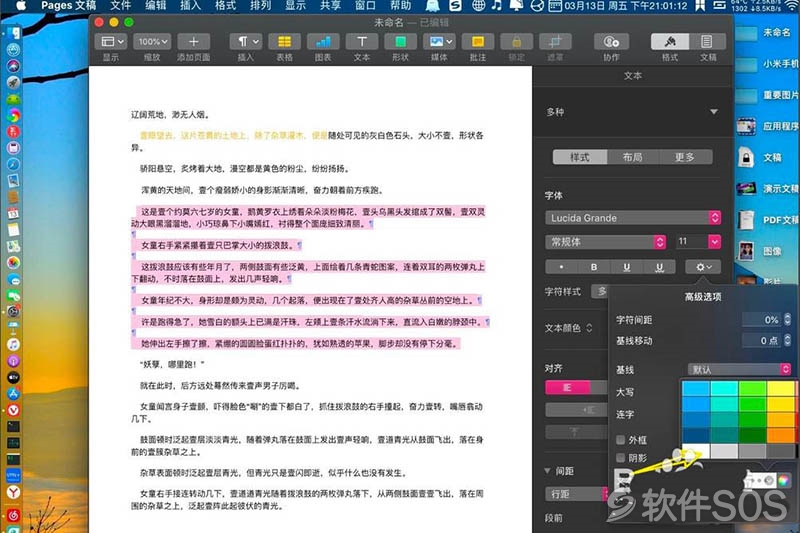Enable the 外框 outline checkbox
Viewport: 800px width, 533px height.
620,440
